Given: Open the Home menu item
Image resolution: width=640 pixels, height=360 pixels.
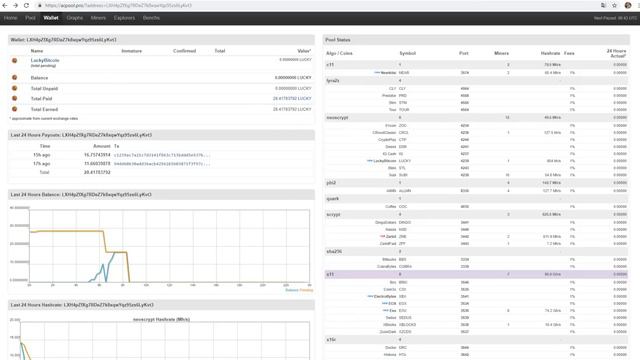Looking at the screenshot, I should tap(11, 18).
